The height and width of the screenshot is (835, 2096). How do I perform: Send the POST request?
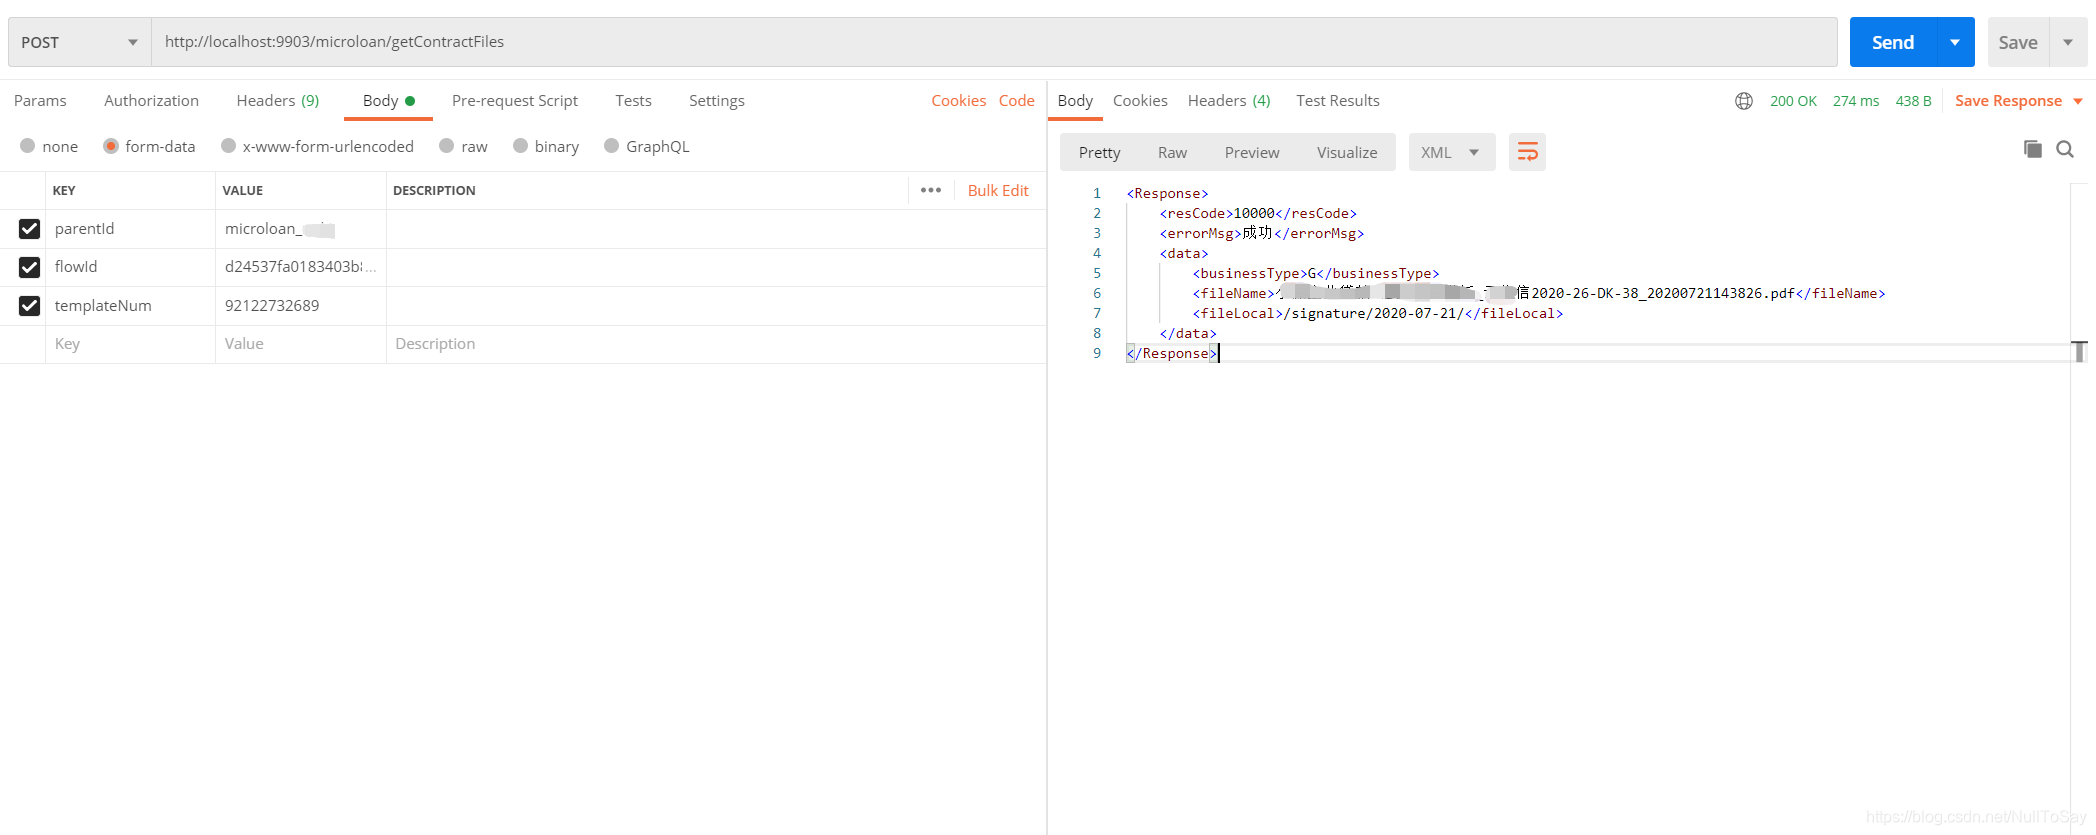1893,42
